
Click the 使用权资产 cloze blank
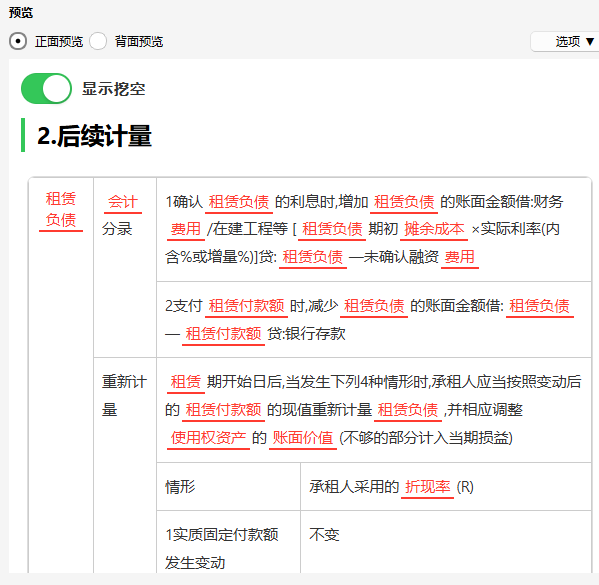(209, 438)
